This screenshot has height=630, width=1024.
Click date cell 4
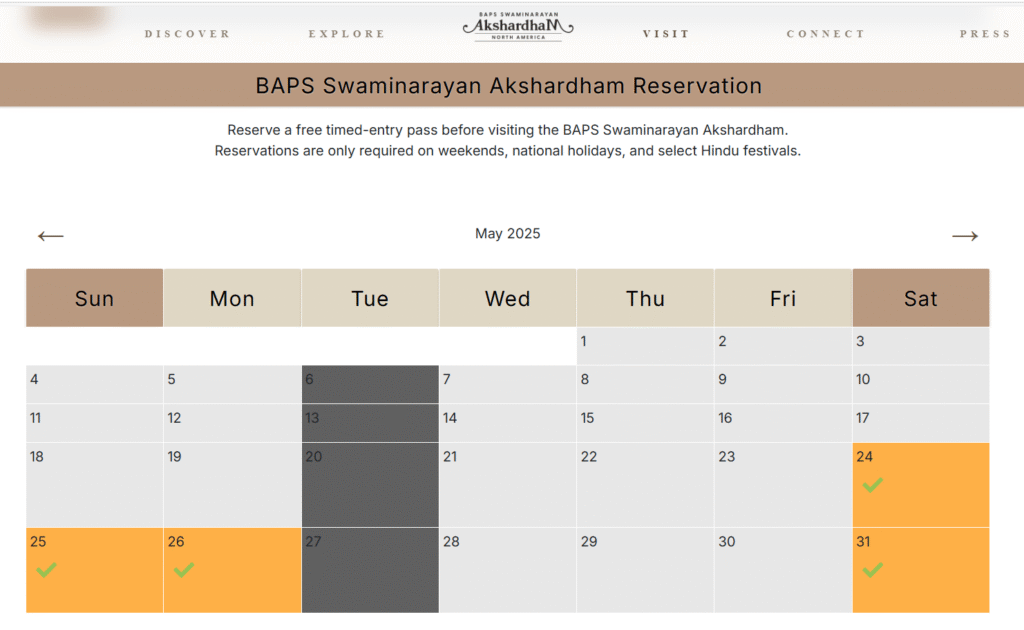[x=95, y=384]
